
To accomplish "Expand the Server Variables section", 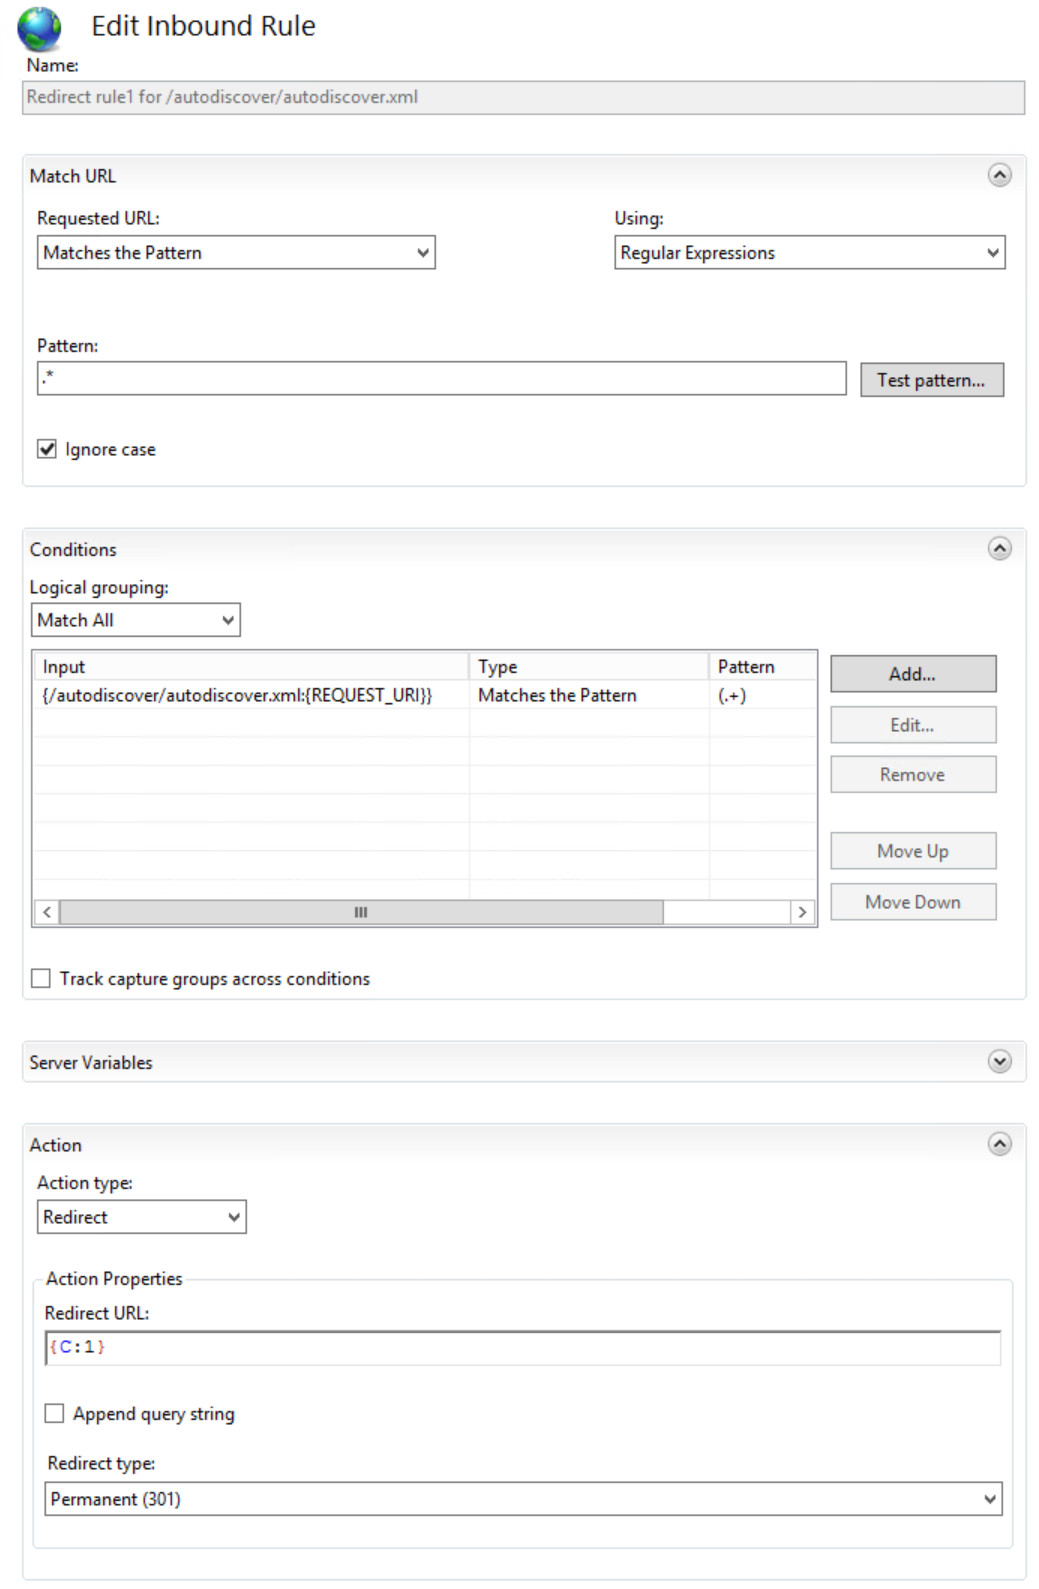I will 999,1061.
